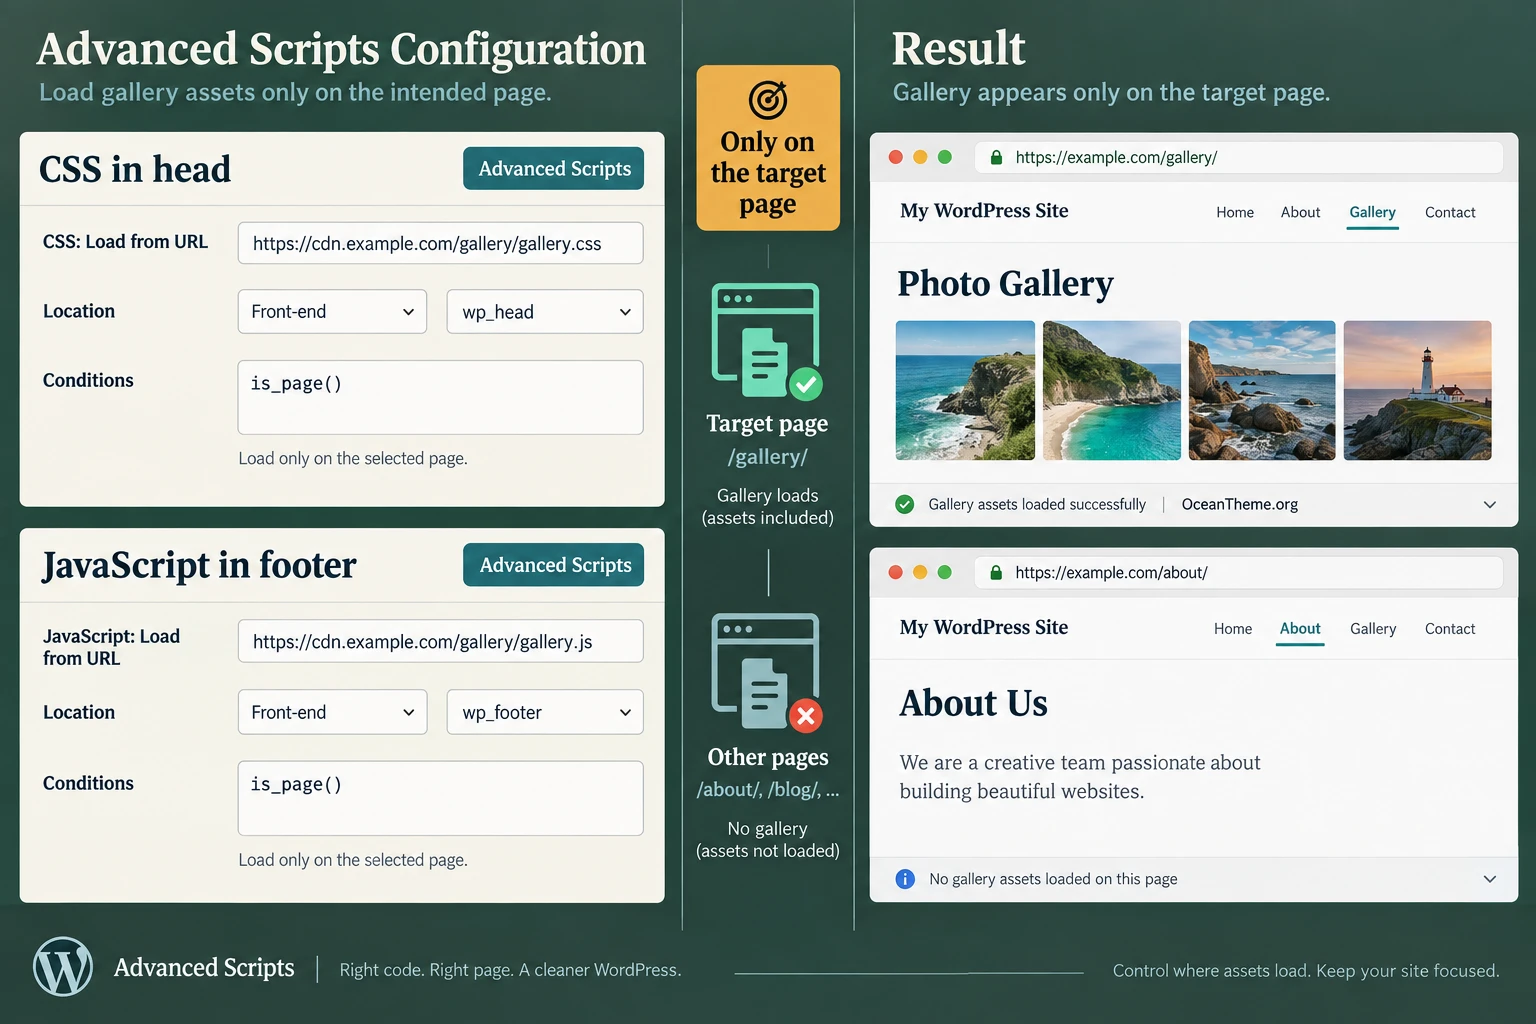
Task: Open the Front-end dropdown in CSS in head
Action: coord(332,312)
